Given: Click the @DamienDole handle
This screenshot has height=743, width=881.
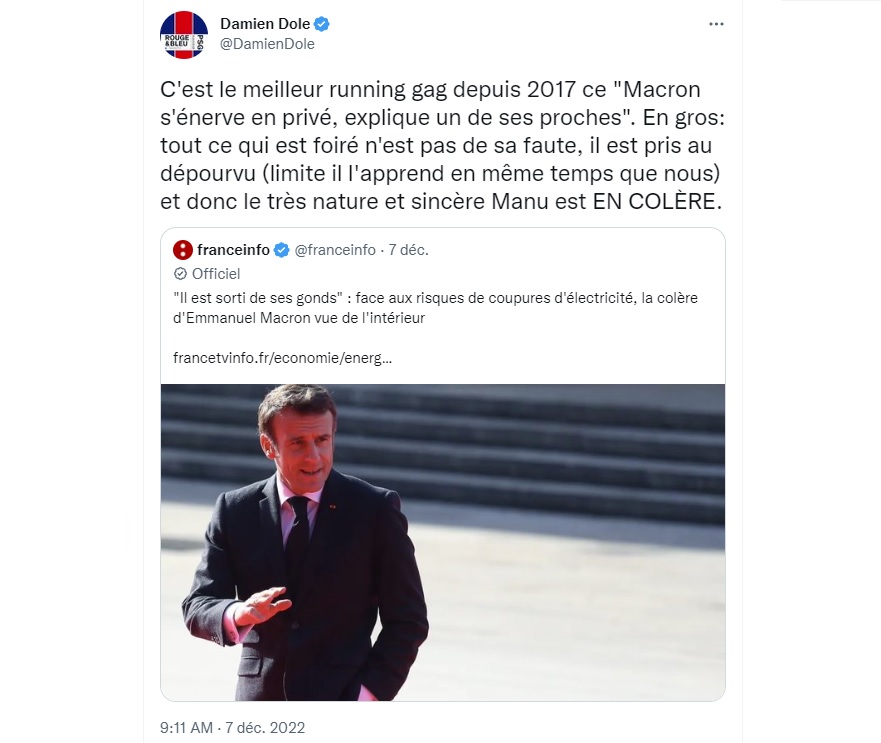Looking at the screenshot, I should click(266, 44).
